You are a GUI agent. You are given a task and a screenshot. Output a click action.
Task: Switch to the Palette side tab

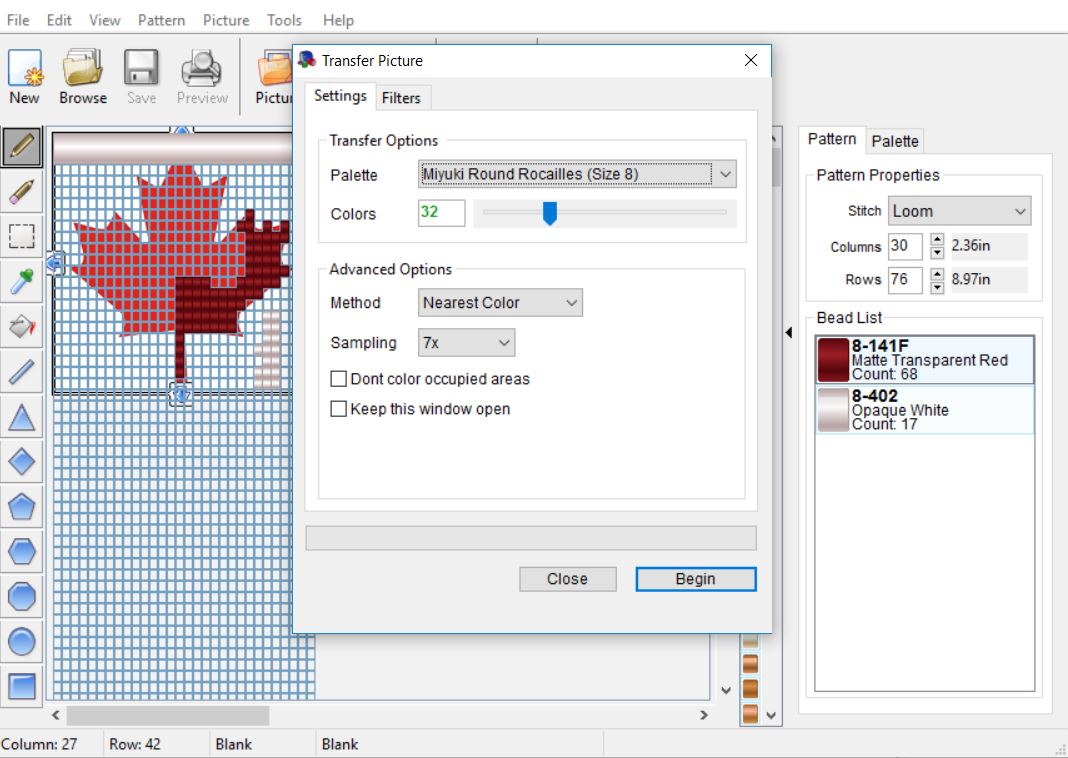895,141
